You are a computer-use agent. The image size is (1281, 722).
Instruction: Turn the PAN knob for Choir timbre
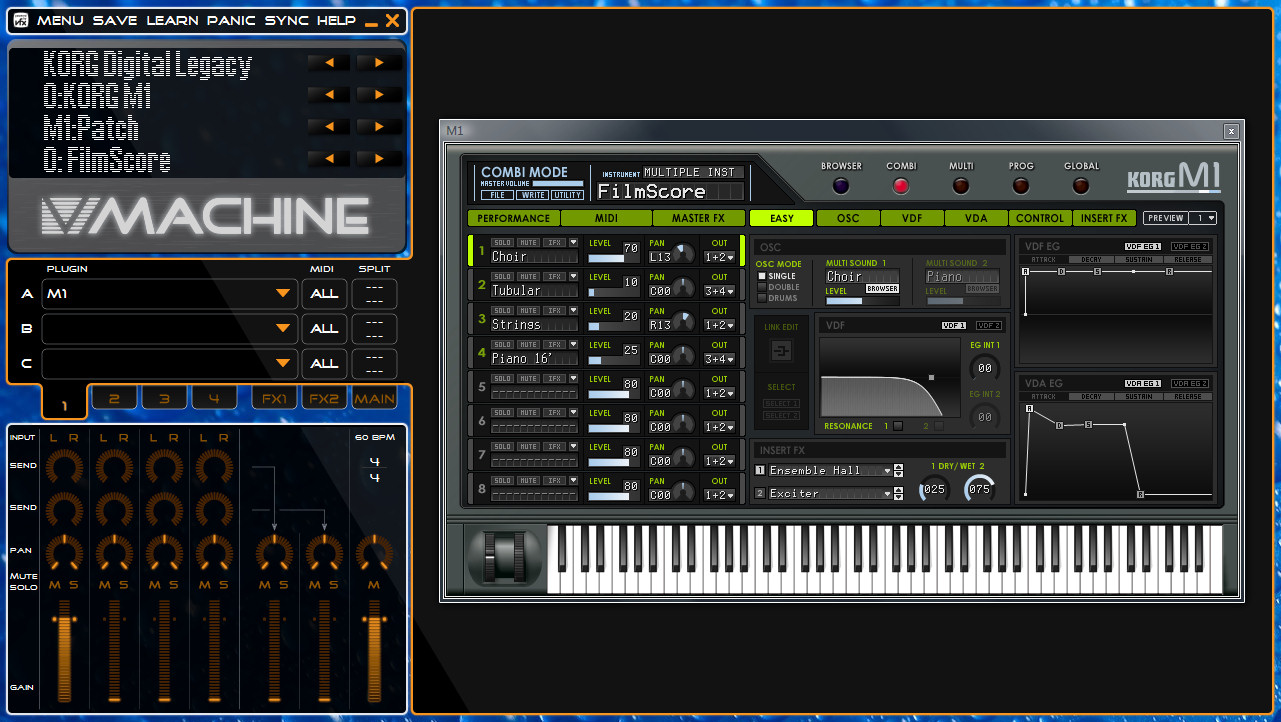click(684, 254)
